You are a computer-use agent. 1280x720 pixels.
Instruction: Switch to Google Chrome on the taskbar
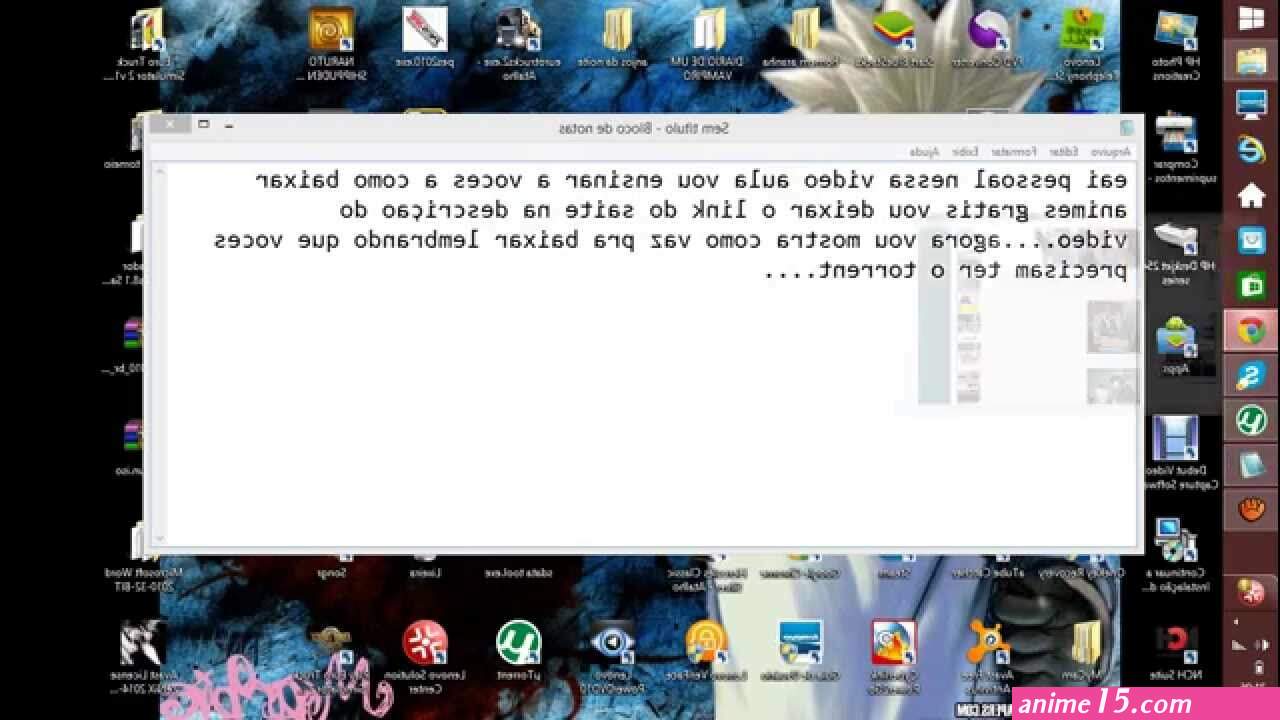point(1251,330)
